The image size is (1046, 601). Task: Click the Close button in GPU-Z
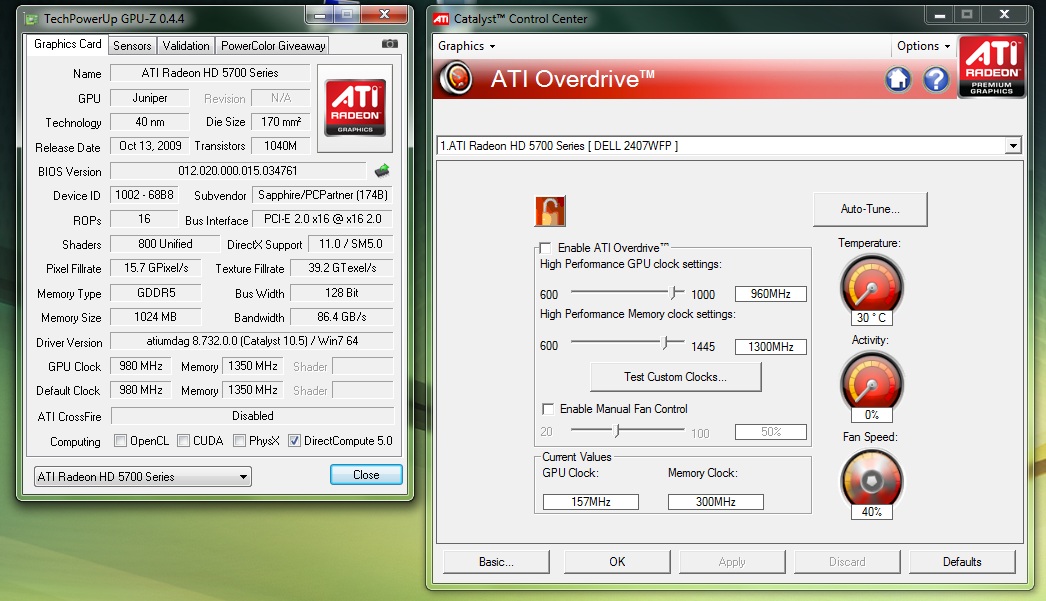pos(366,475)
